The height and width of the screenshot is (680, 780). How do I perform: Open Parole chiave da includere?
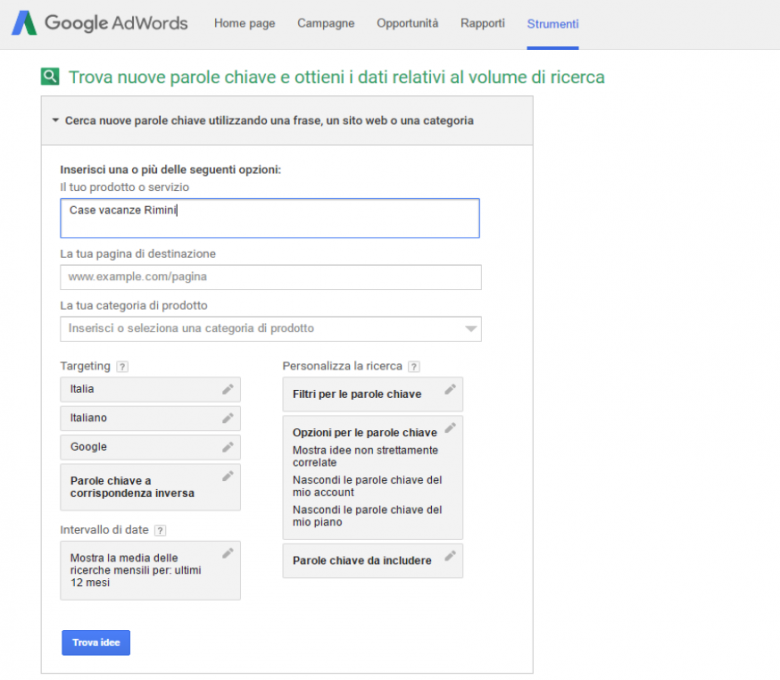373,561
